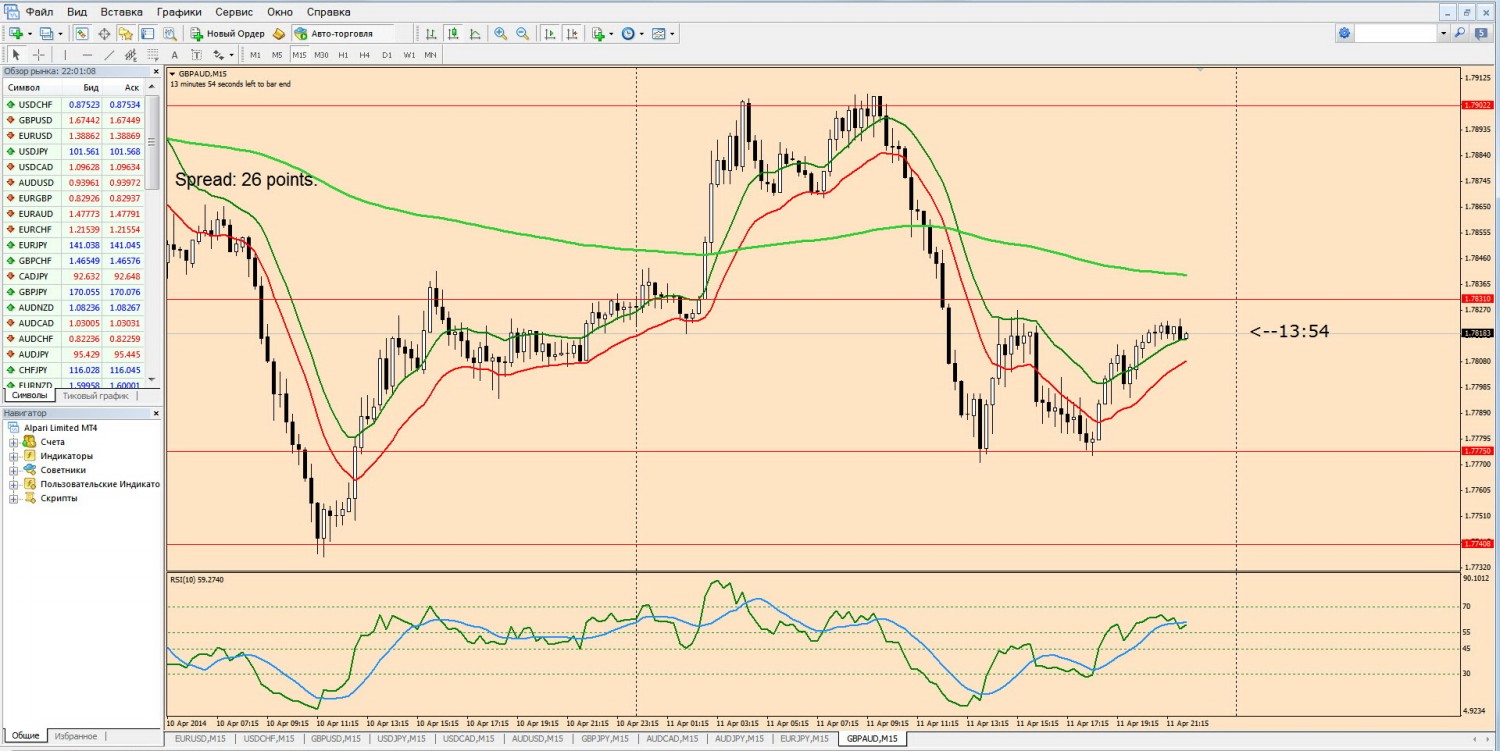
Task: Select the horizontal line drawing tool
Action: click(x=87, y=55)
